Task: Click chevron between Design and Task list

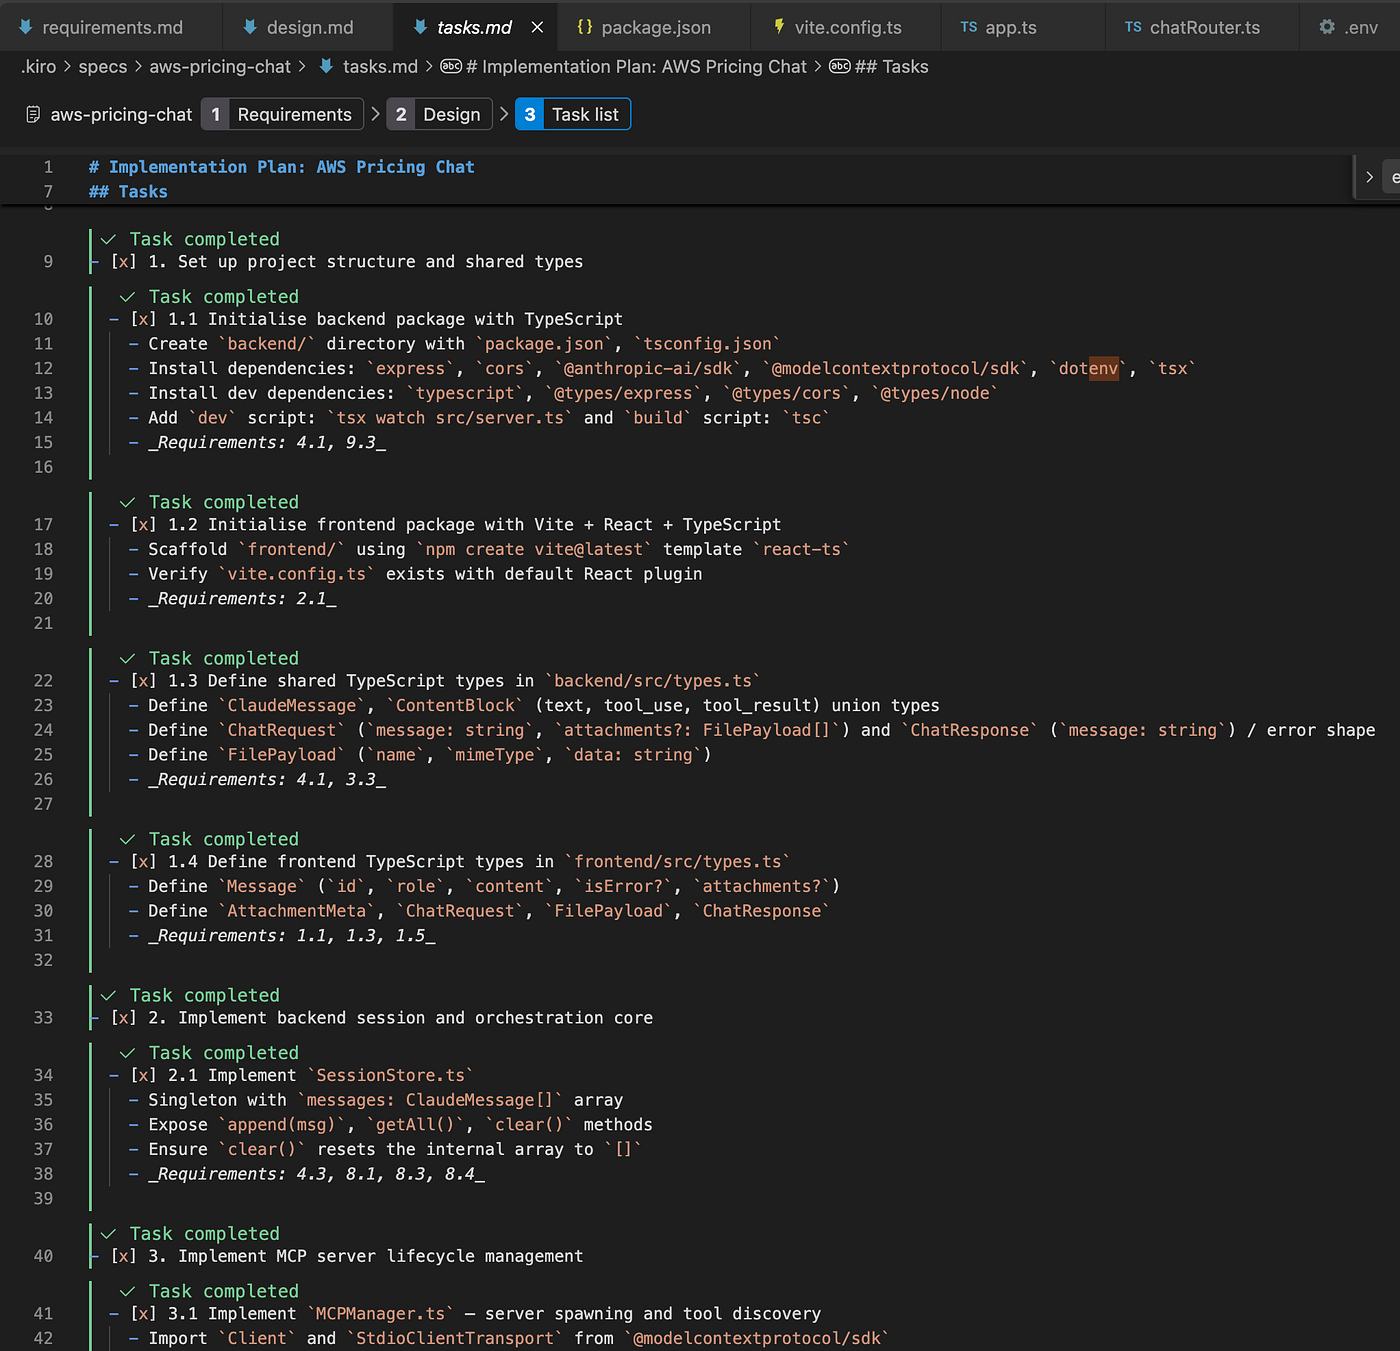Action: (504, 114)
